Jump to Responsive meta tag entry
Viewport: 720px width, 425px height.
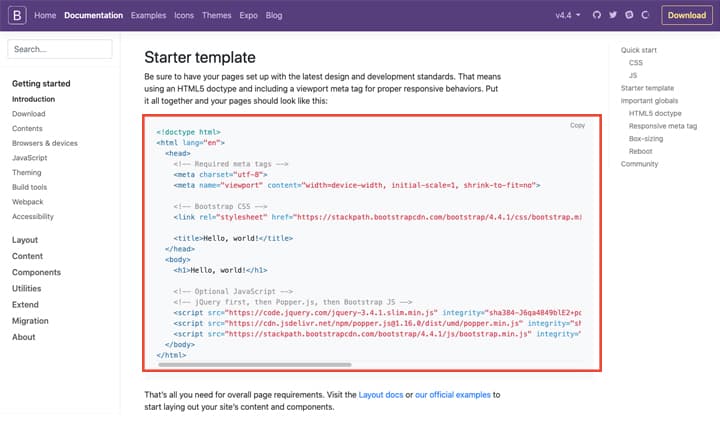click(x=663, y=126)
